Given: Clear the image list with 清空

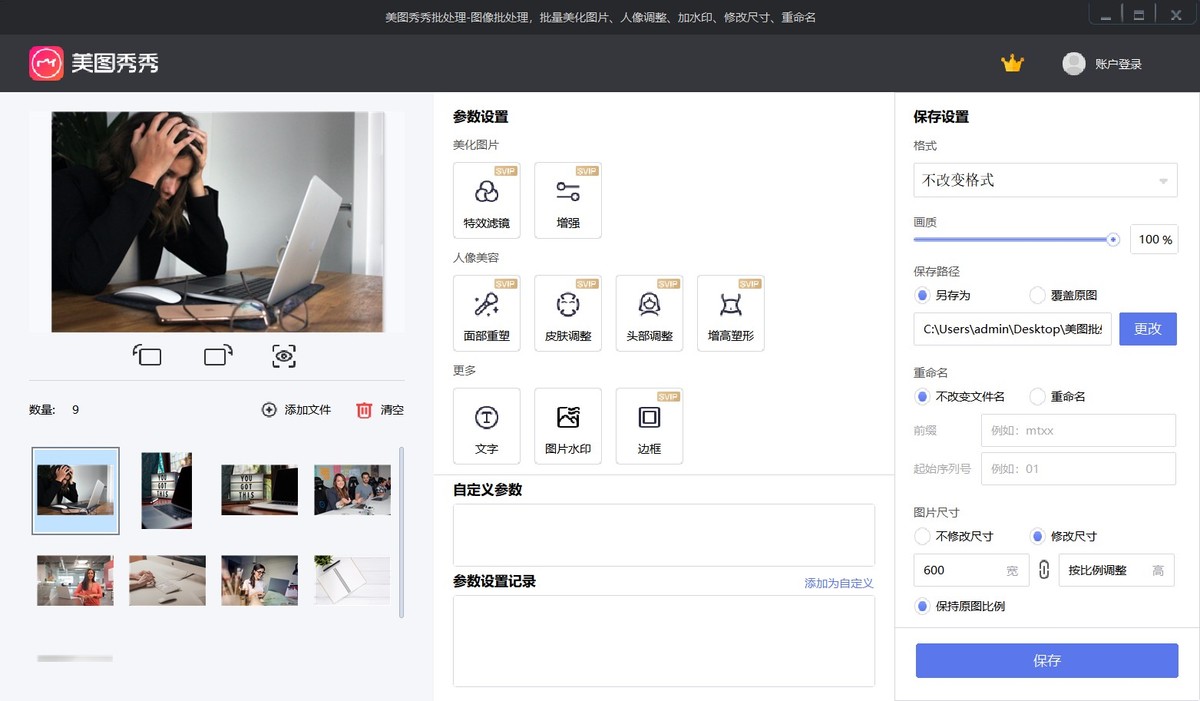Looking at the screenshot, I should [x=380, y=409].
